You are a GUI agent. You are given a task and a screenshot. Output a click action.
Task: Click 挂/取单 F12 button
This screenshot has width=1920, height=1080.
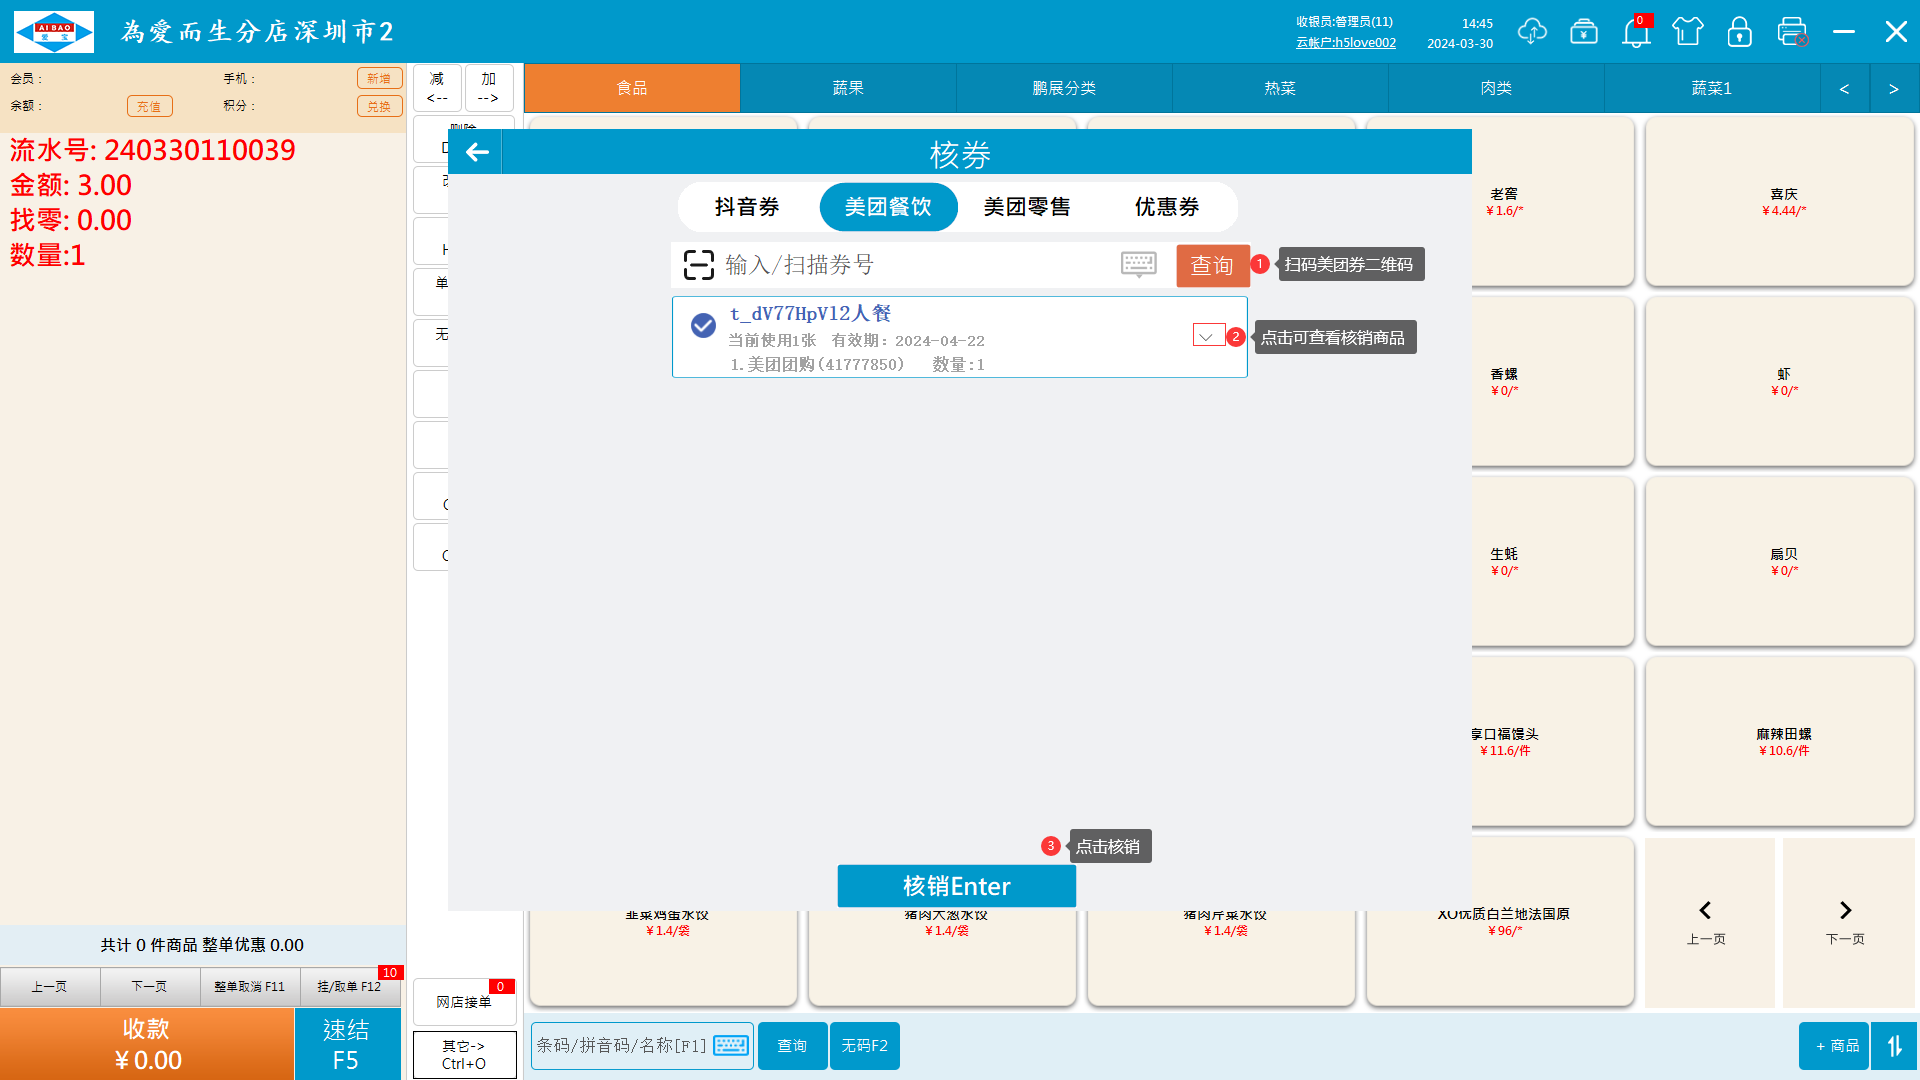click(x=350, y=987)
